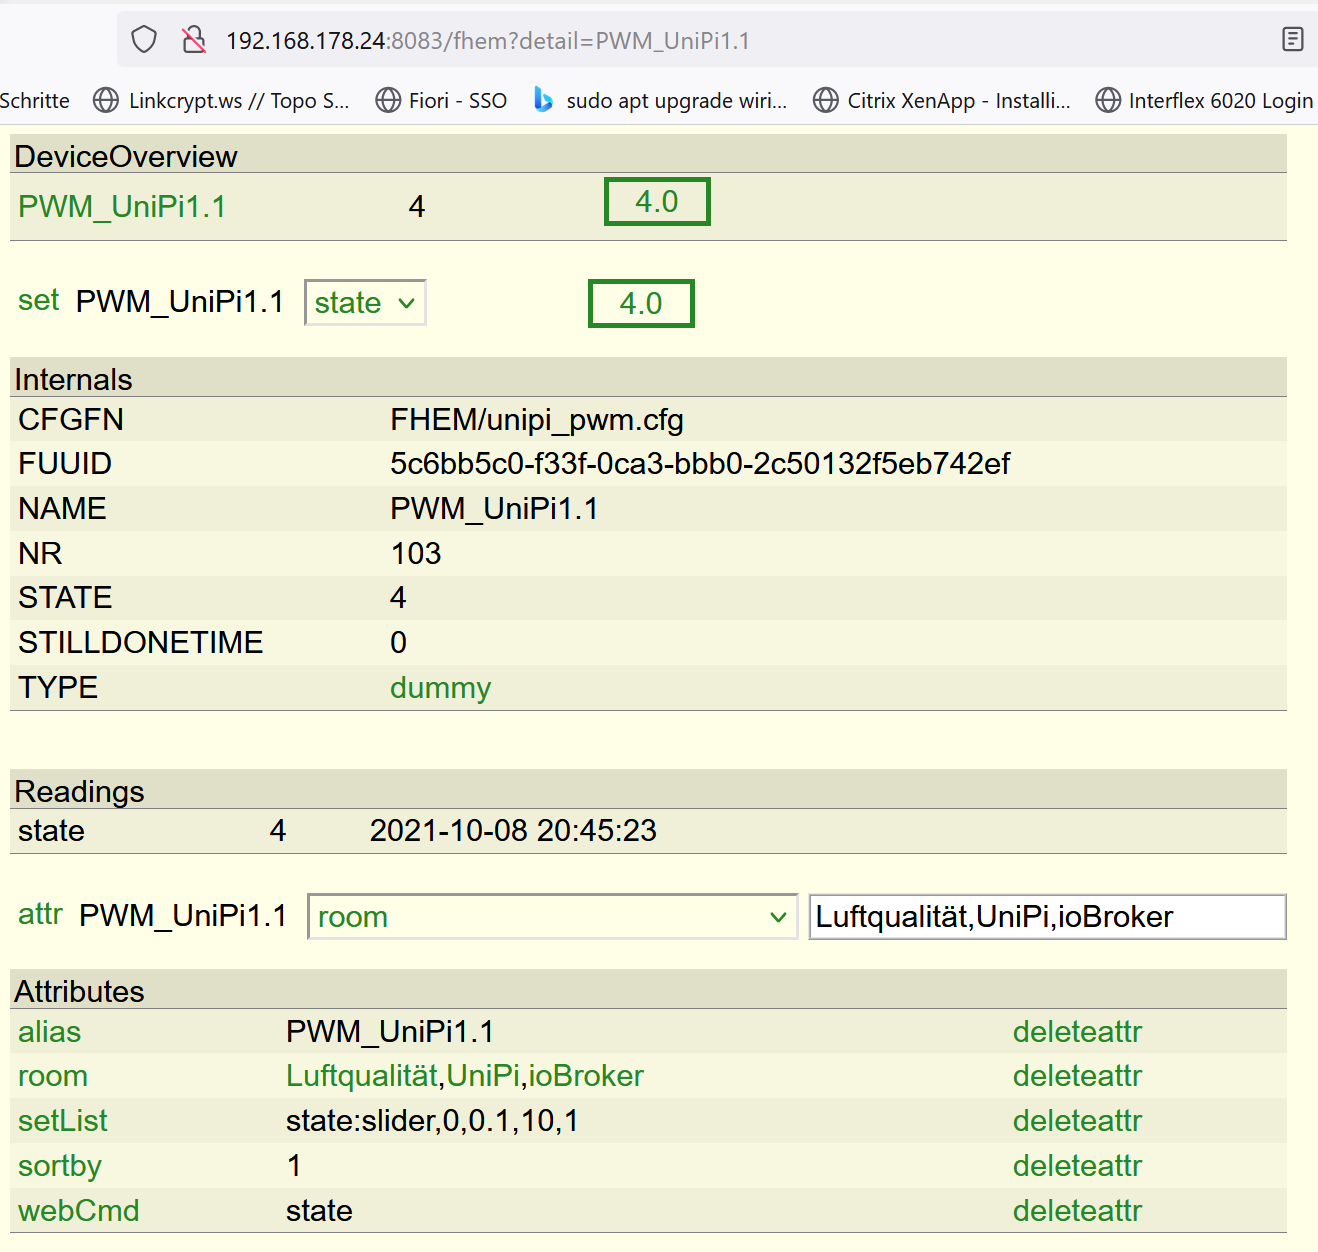This screenshot has height=1252, width=1318.
Task: Click the timestamp 2021-10-08 20:45:23
Action: tap(513, 831)
